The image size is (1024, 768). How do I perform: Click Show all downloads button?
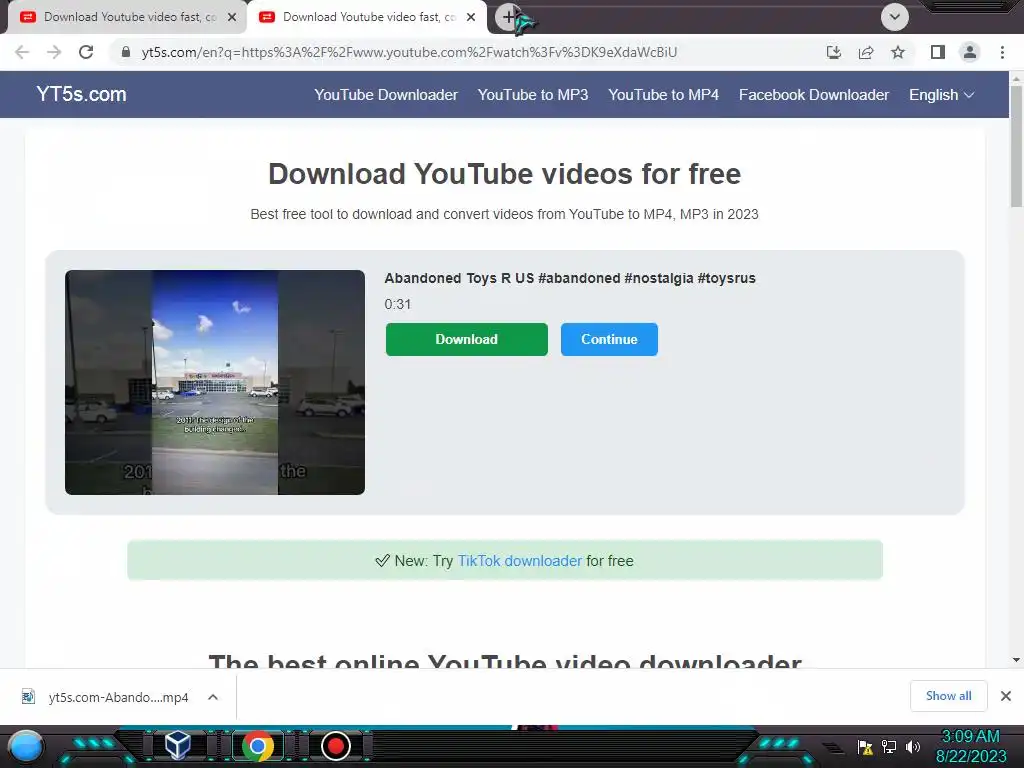click(948, 696)
